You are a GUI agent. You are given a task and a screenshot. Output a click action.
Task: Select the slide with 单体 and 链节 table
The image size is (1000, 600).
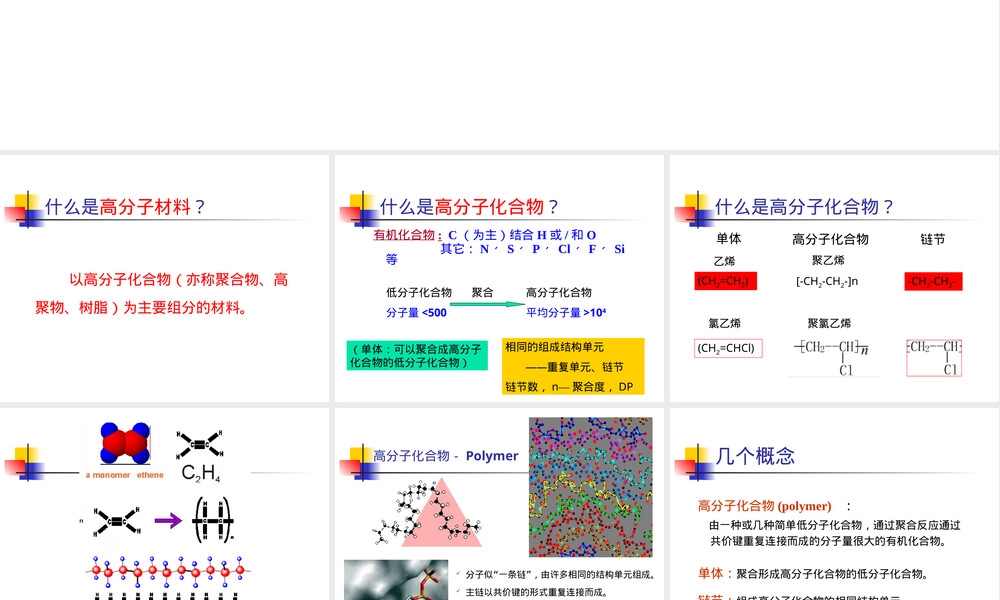834,278
